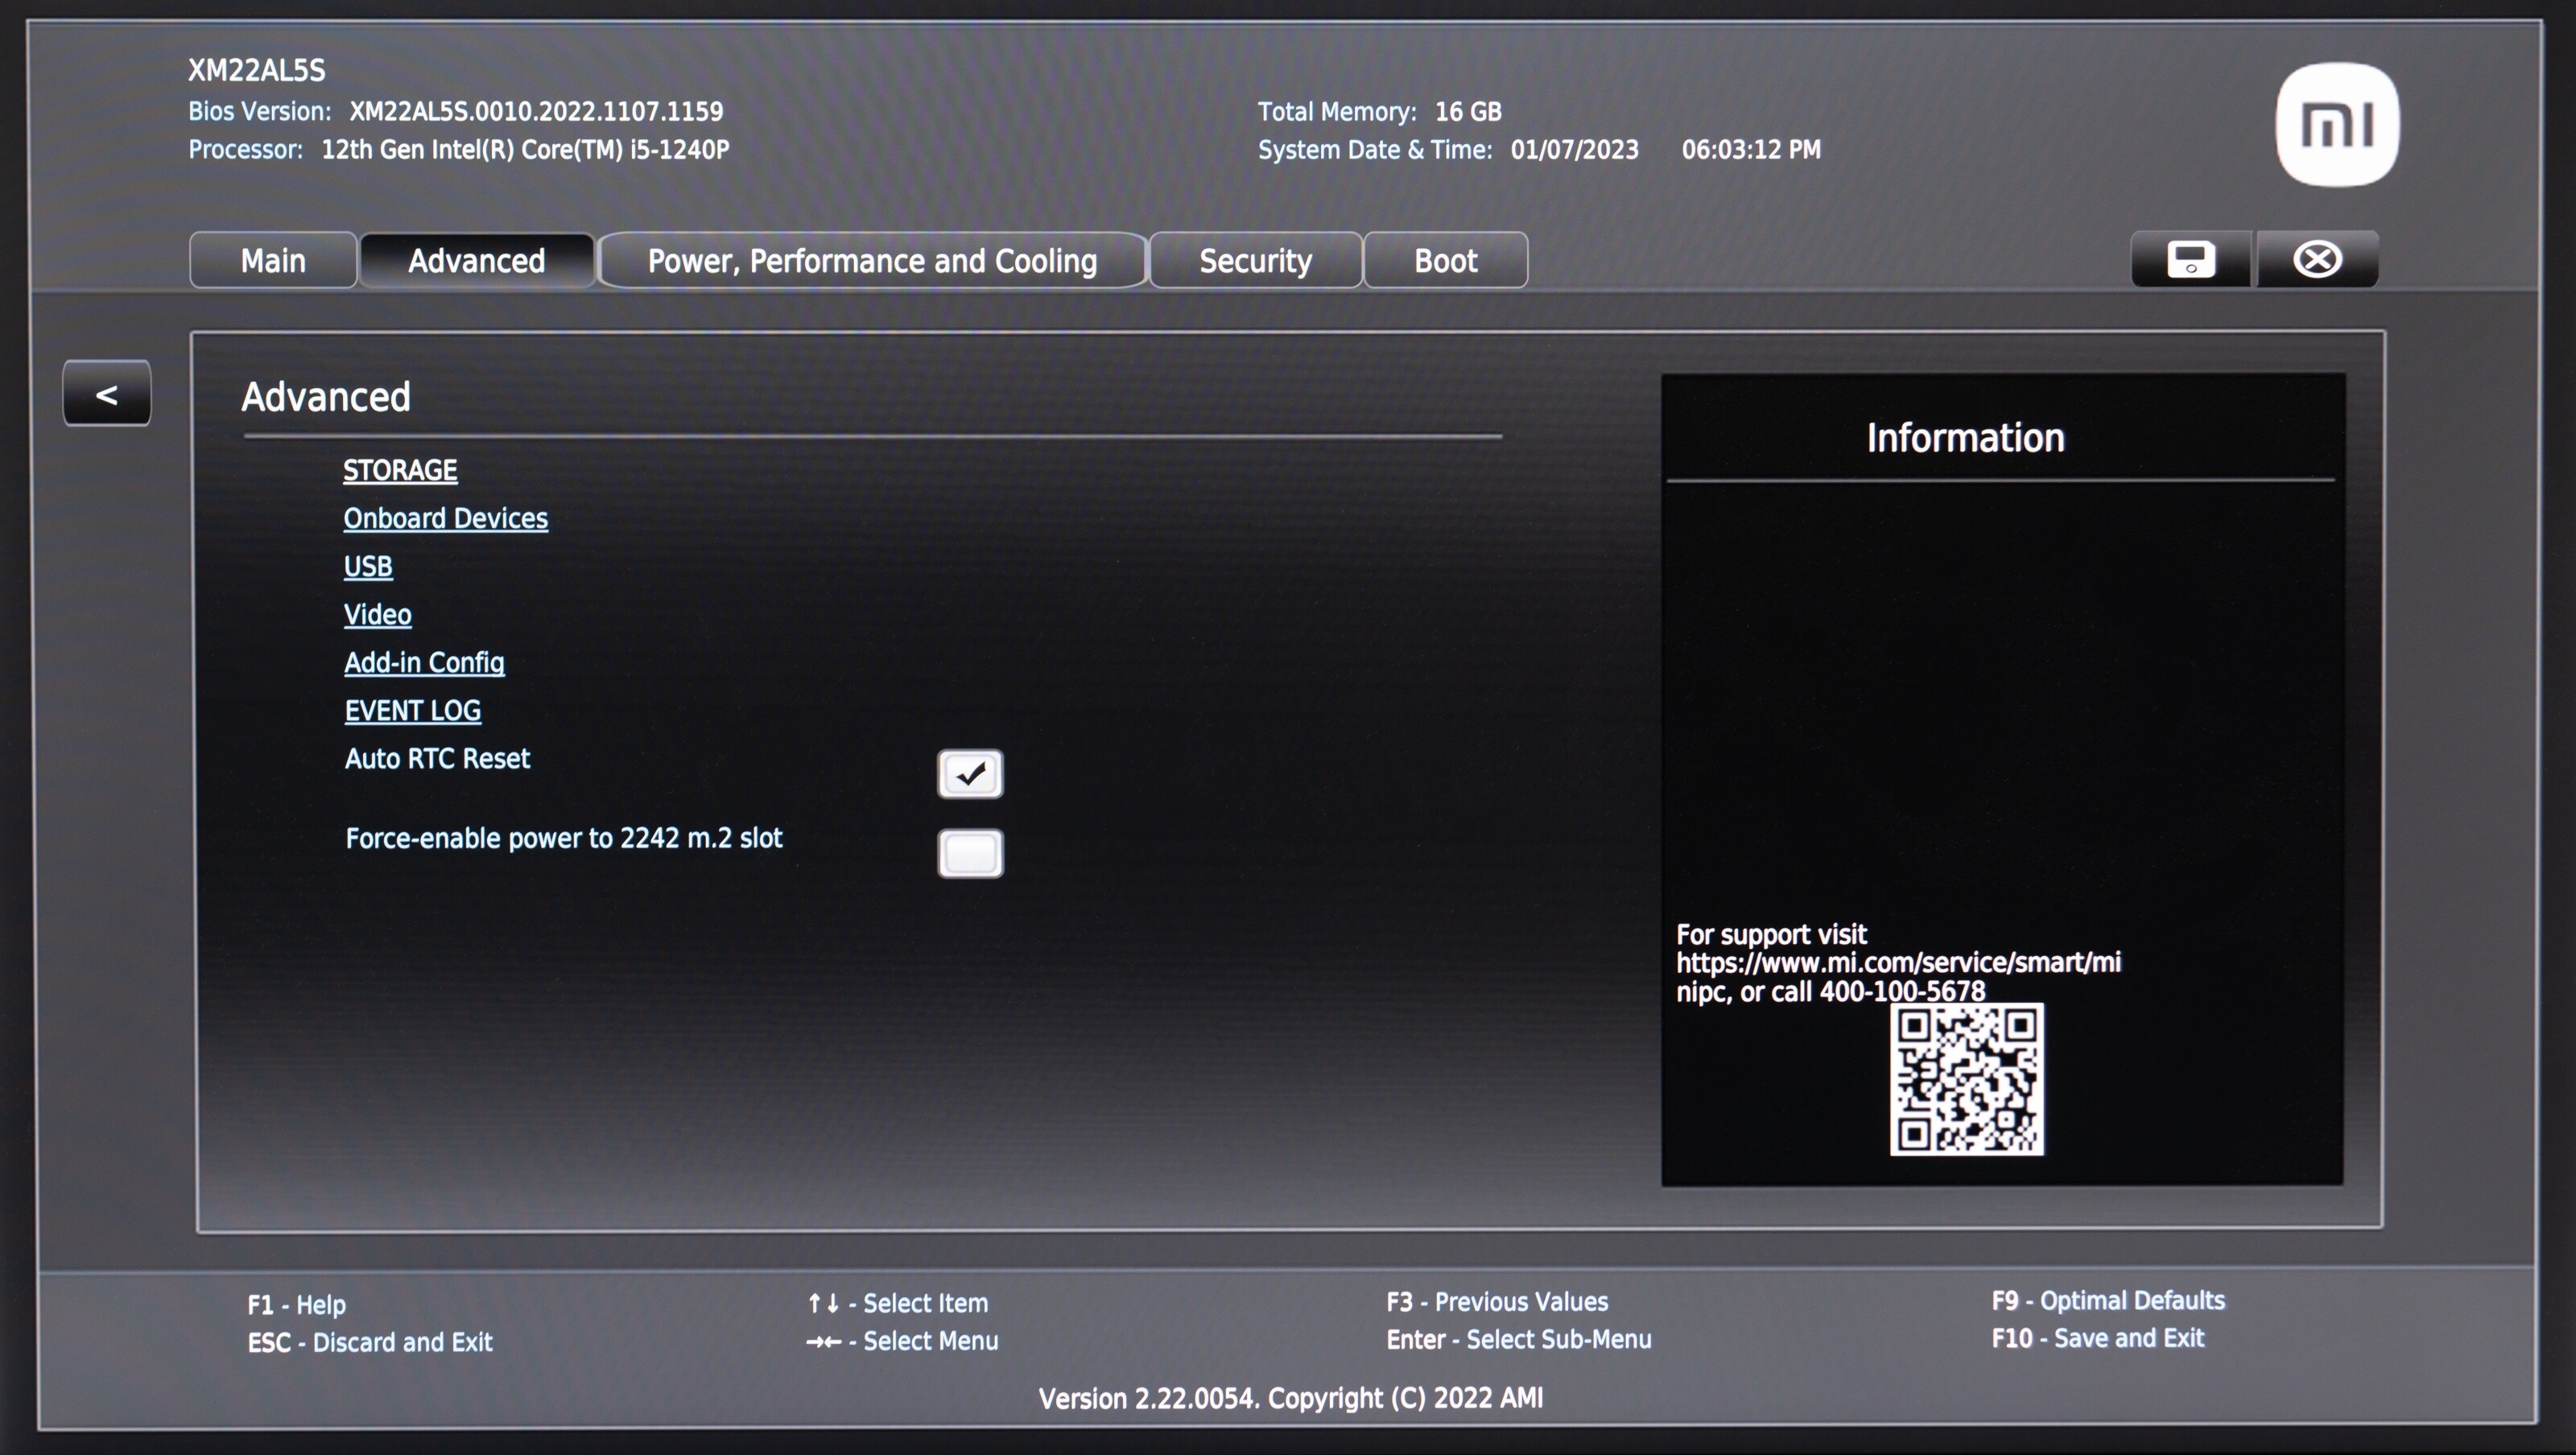Click the system time value
This screenshot has height=1455, width=2576.
tap(1750, 150)
